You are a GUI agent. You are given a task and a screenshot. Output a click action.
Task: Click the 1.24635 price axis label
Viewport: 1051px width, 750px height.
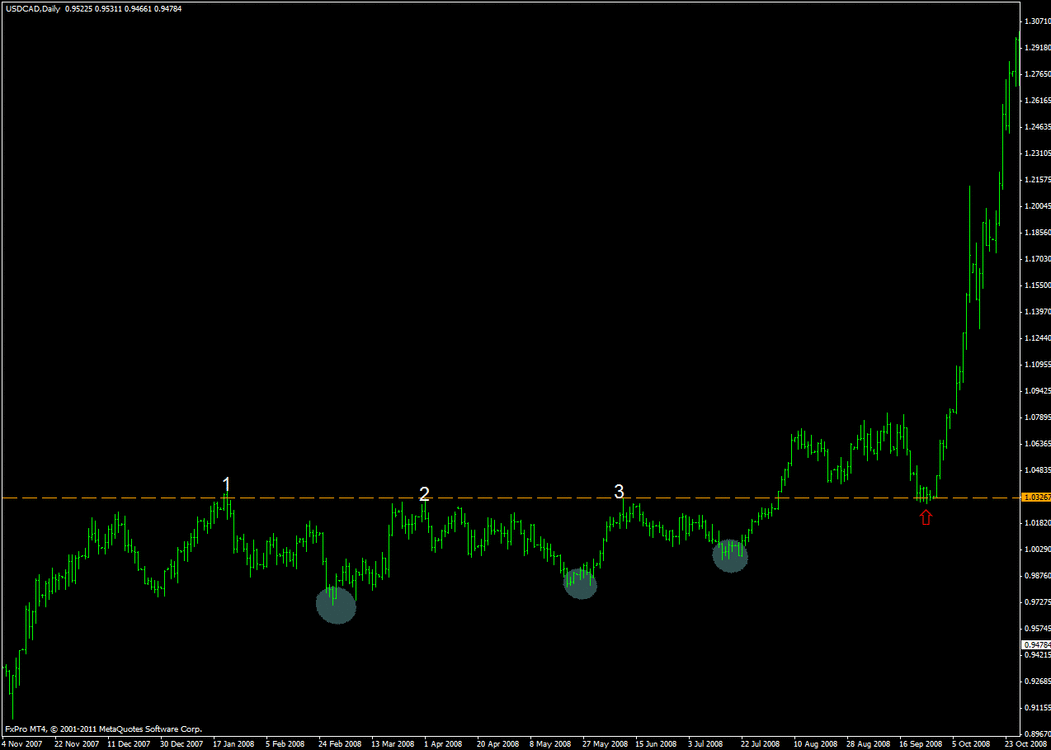pyautogui.click(x=1036, y=127)
